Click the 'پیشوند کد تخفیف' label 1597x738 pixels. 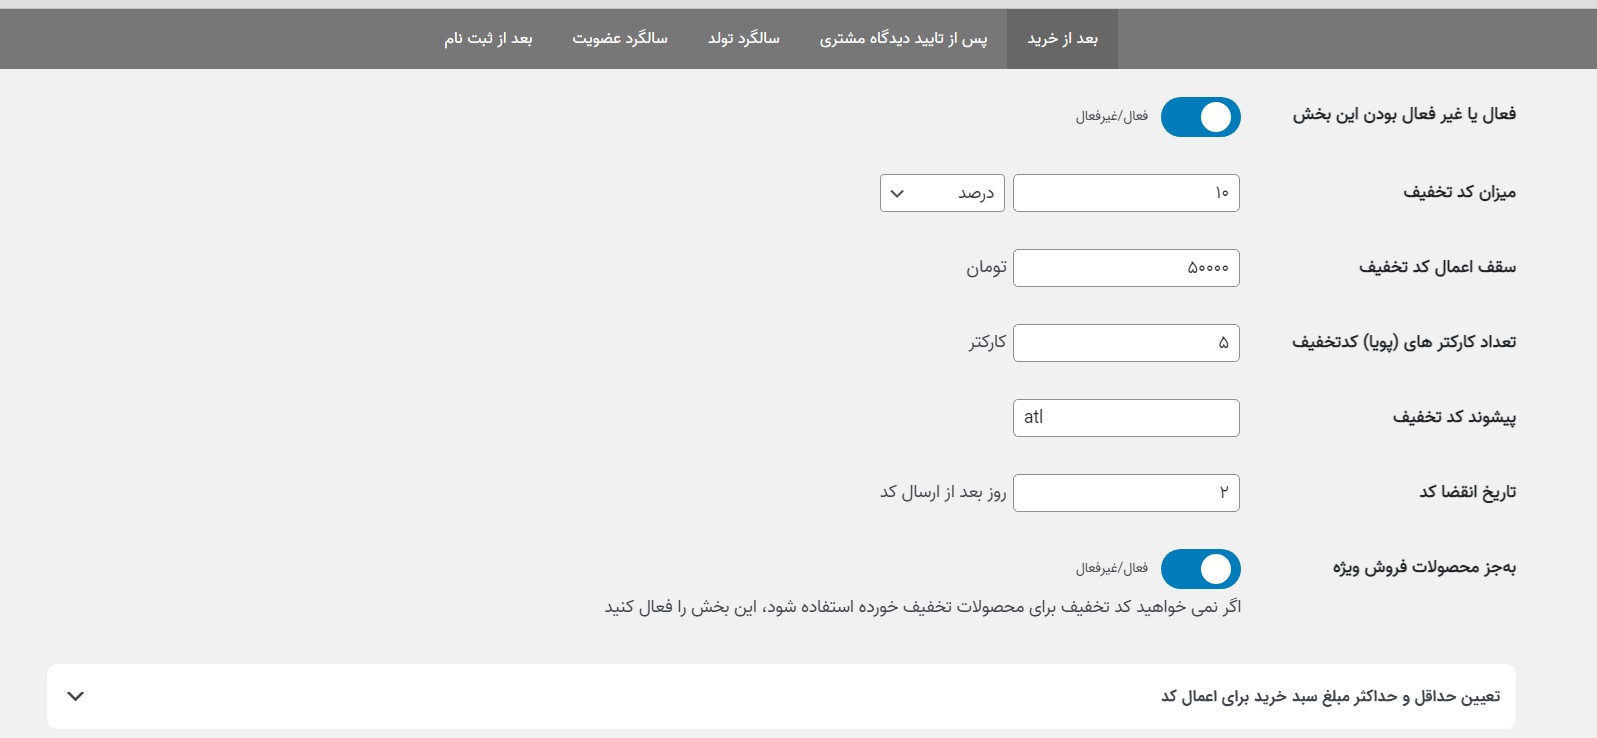(x=1454, y=417)
